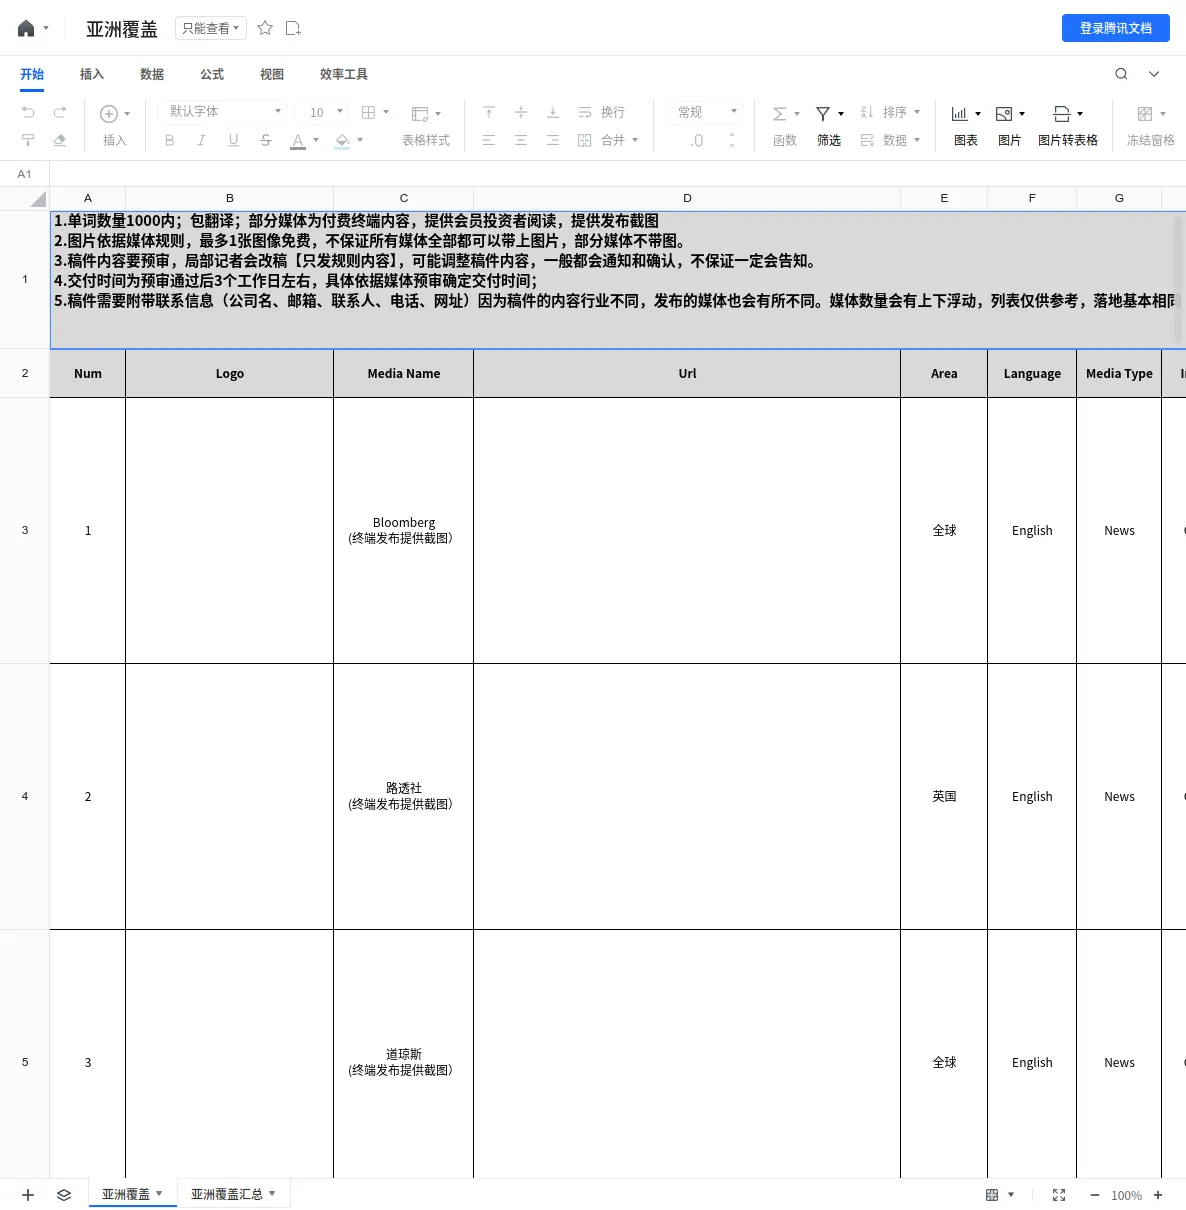Click the undo arrow icon
The image size is (1186, 1210).
28,112
